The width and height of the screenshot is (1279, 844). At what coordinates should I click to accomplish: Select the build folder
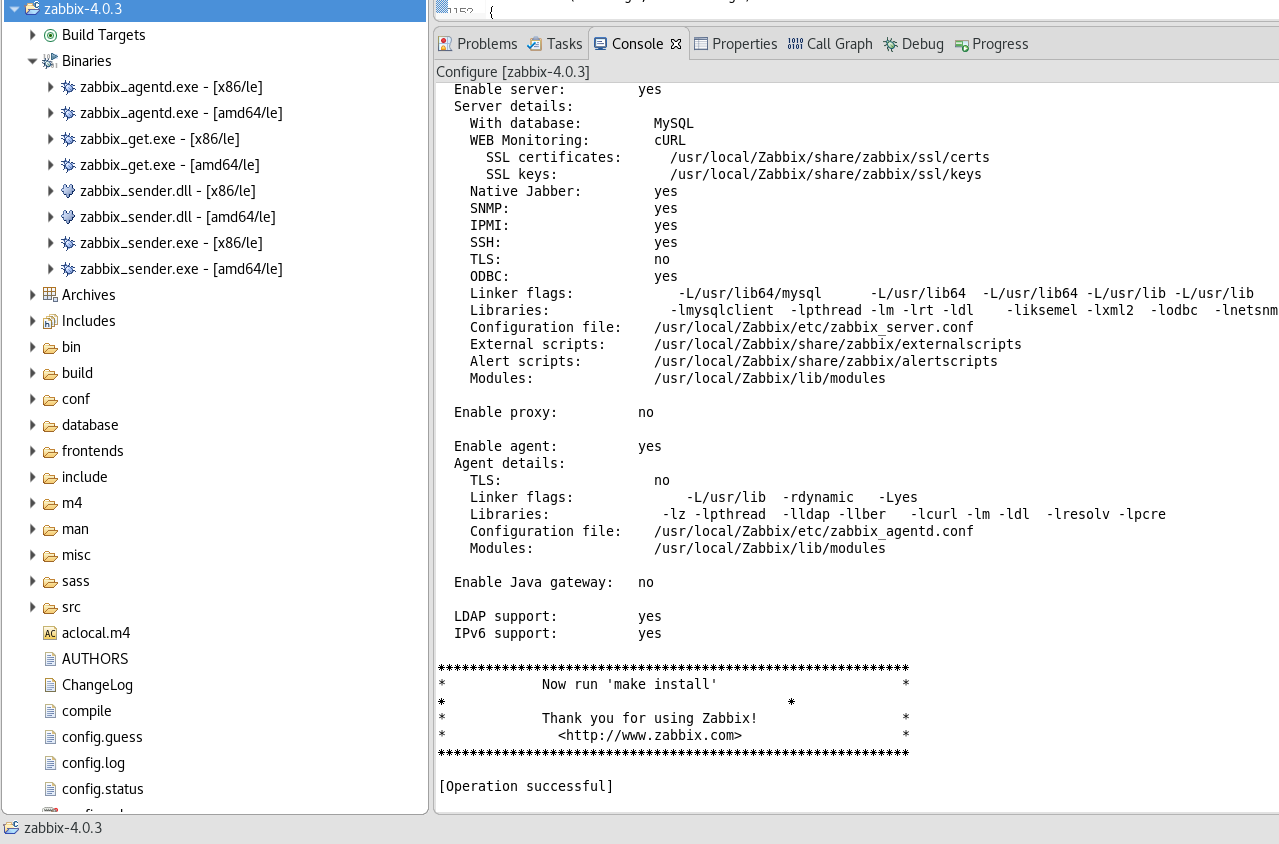coord(77,373)
